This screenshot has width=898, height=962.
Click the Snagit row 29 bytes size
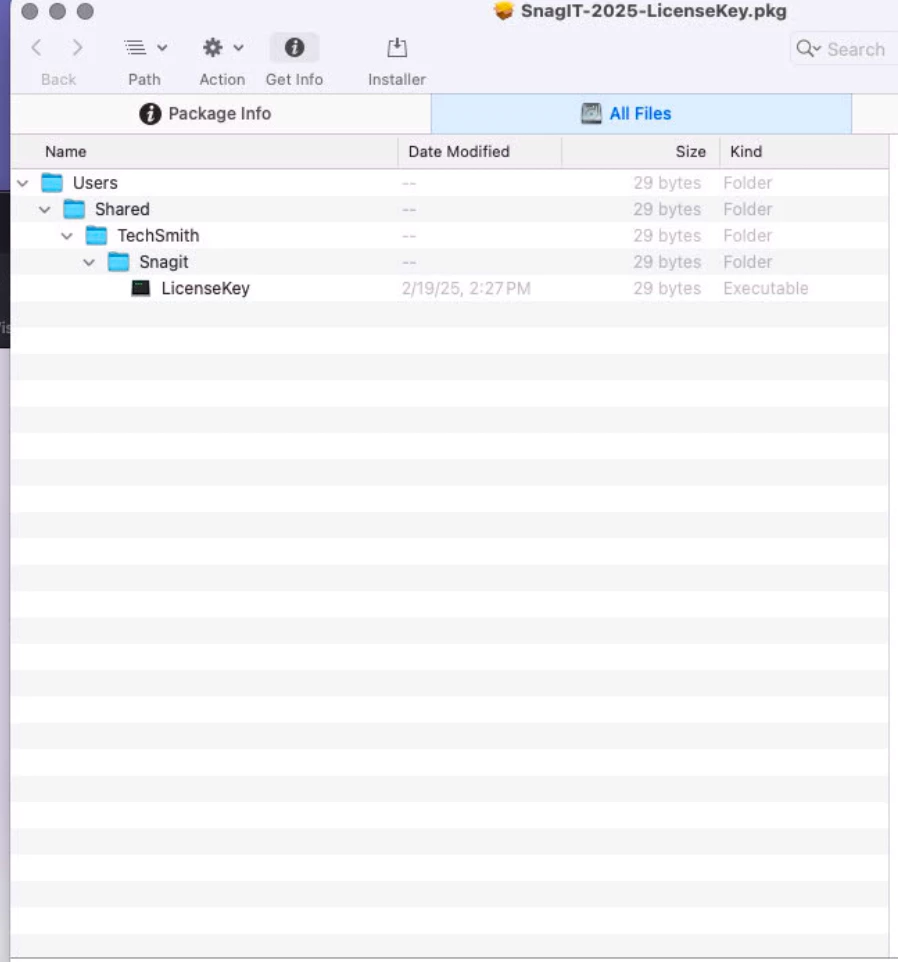[x=667, y=262]
